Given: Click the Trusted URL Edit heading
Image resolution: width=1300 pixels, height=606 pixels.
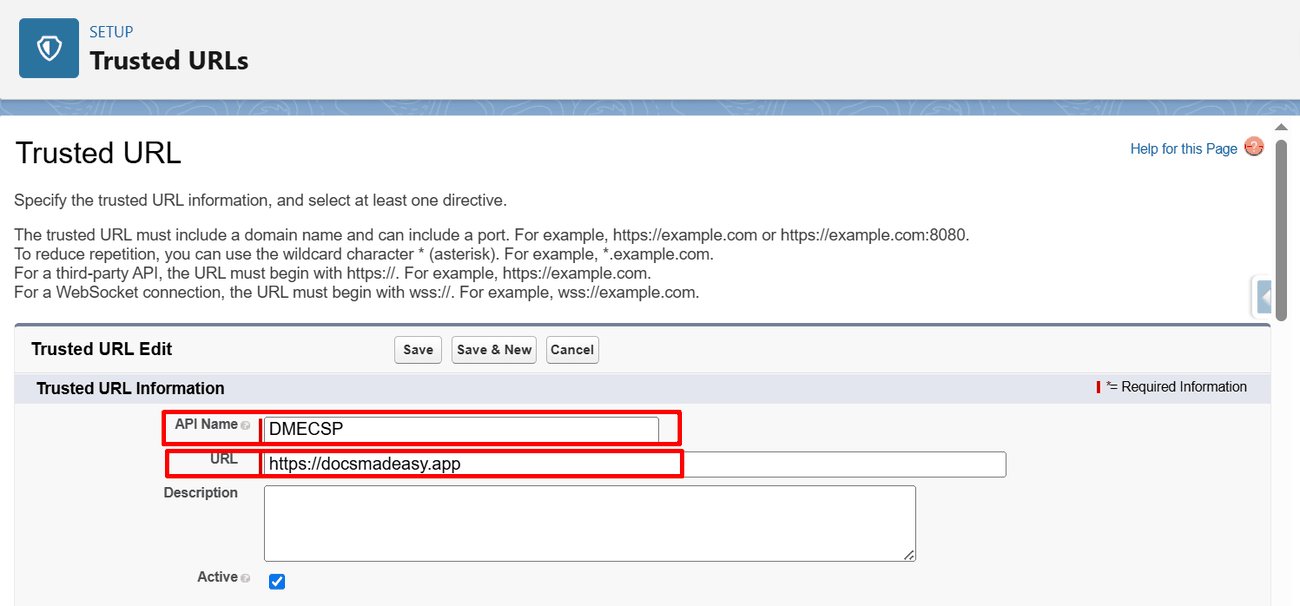Looking at the screenshot, I should pyautogui.click(x=102, y=349).
